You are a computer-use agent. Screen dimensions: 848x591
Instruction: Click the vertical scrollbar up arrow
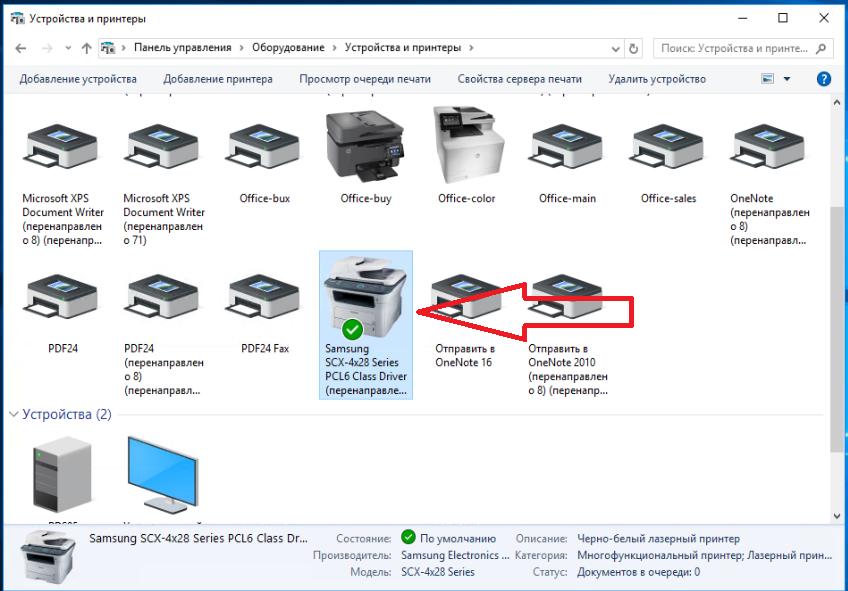click(837, 102)
